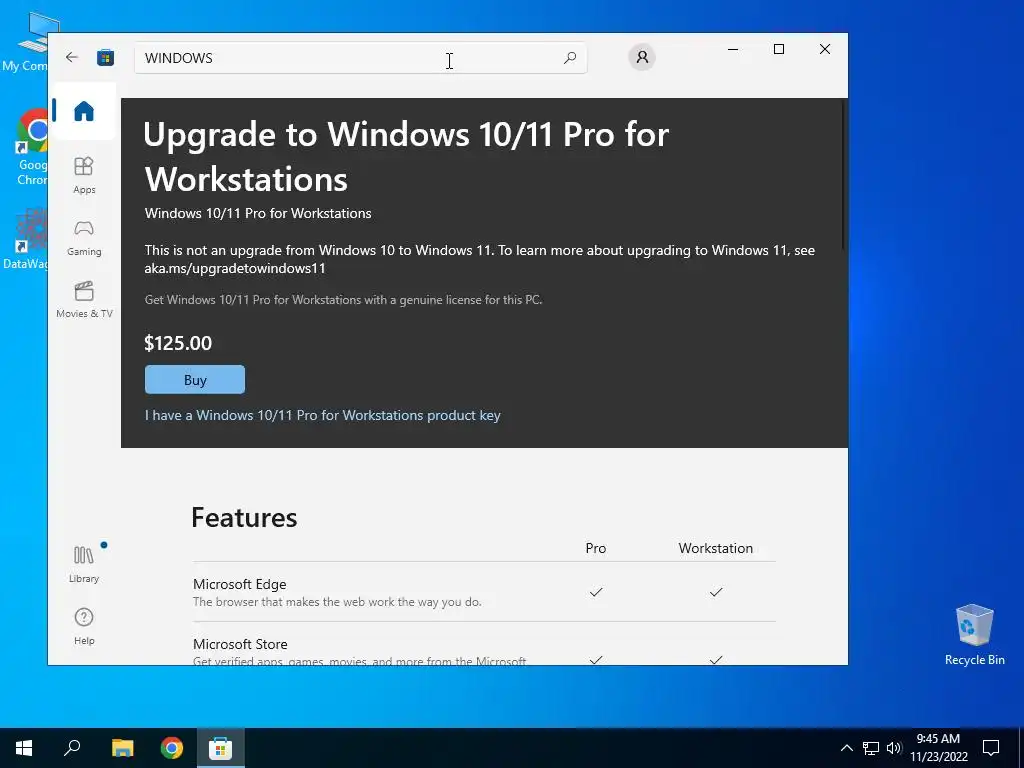Click the Store page vertical scrollbar
This screenshot has height=768, width=1024.
click(843, 175)
